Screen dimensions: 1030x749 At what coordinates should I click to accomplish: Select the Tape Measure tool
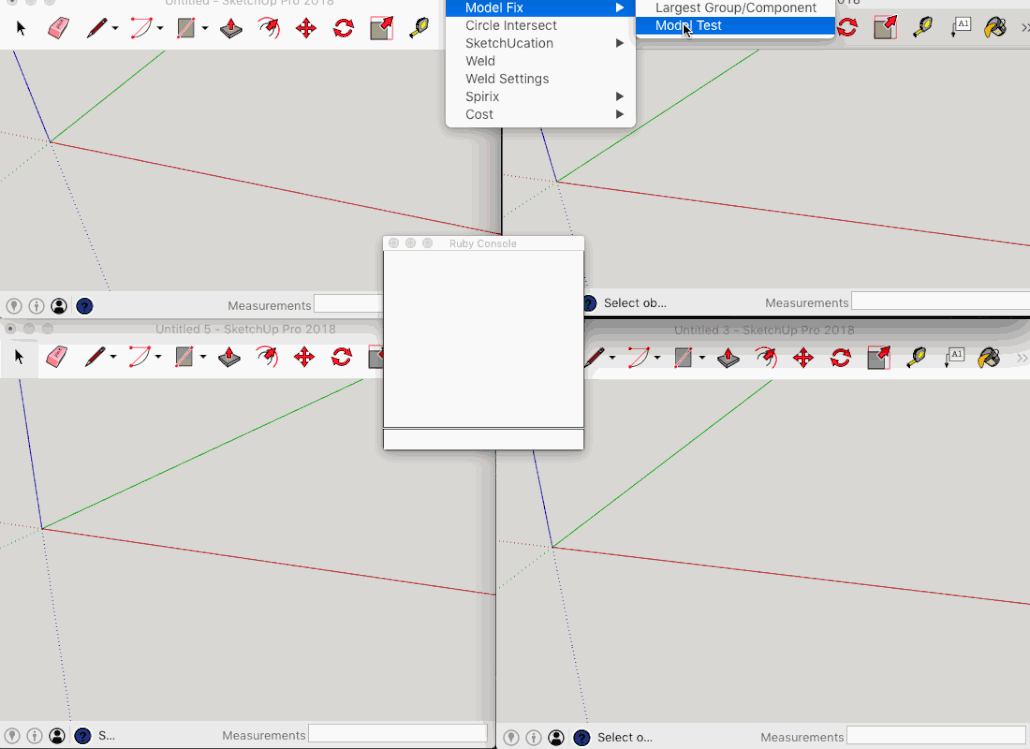pyautogui.click(x=420, y=27)
